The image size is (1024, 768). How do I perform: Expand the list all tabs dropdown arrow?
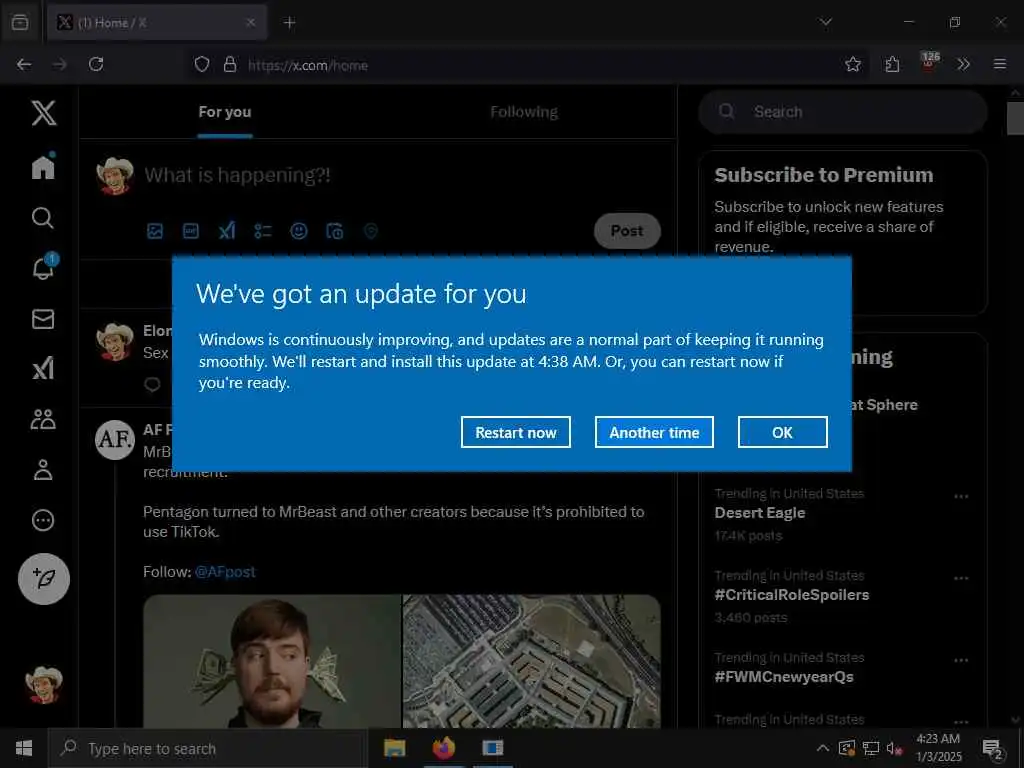click(x=826, y=22)
